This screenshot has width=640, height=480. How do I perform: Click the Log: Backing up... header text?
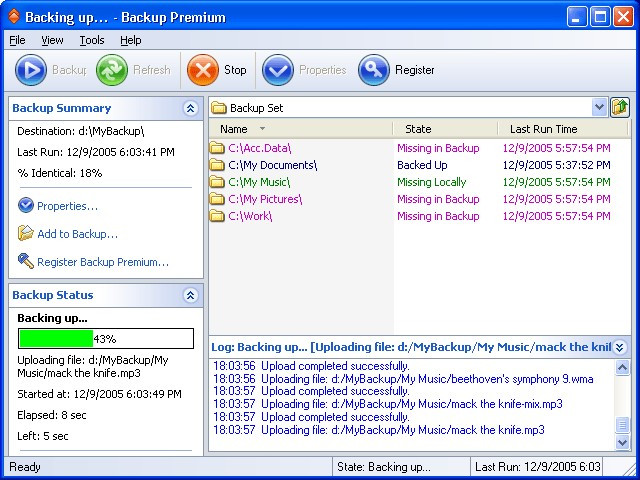(411, 347)
